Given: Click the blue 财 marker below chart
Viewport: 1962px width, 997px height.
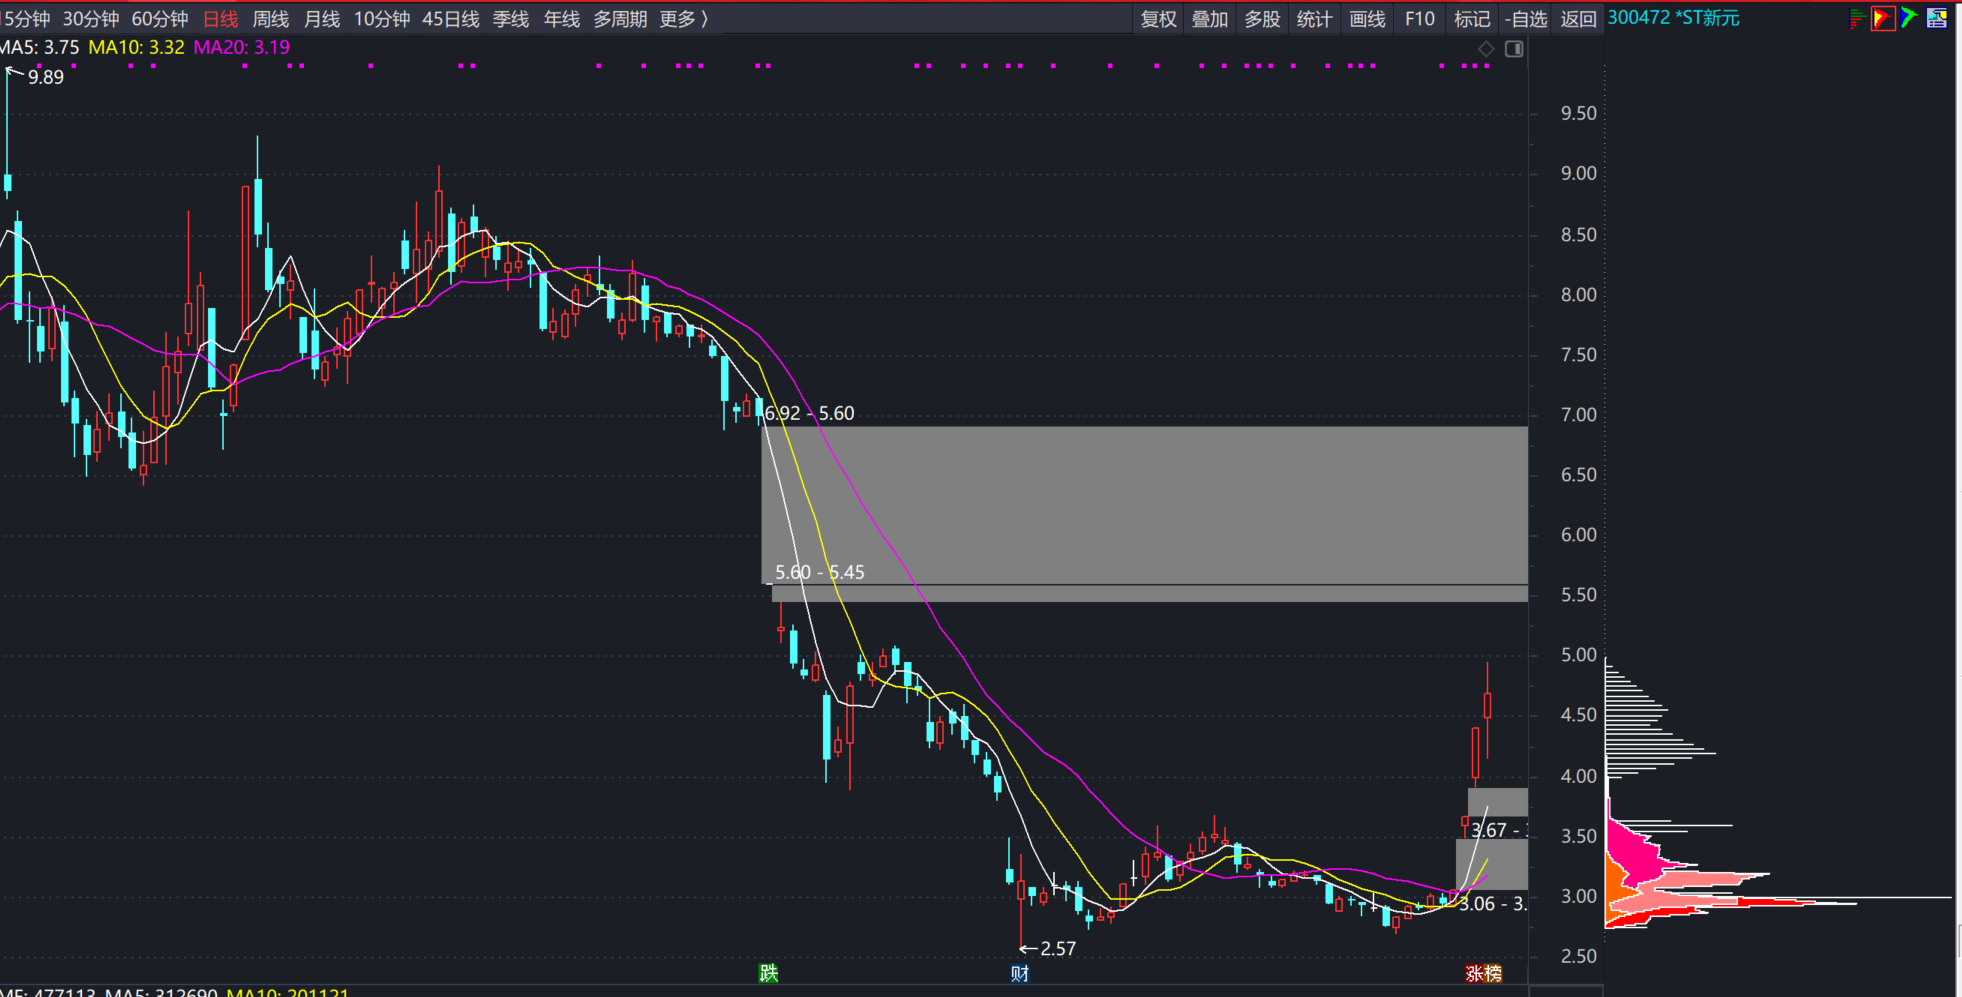Looking at the screenshot, I should click(x=1019, y=973).
